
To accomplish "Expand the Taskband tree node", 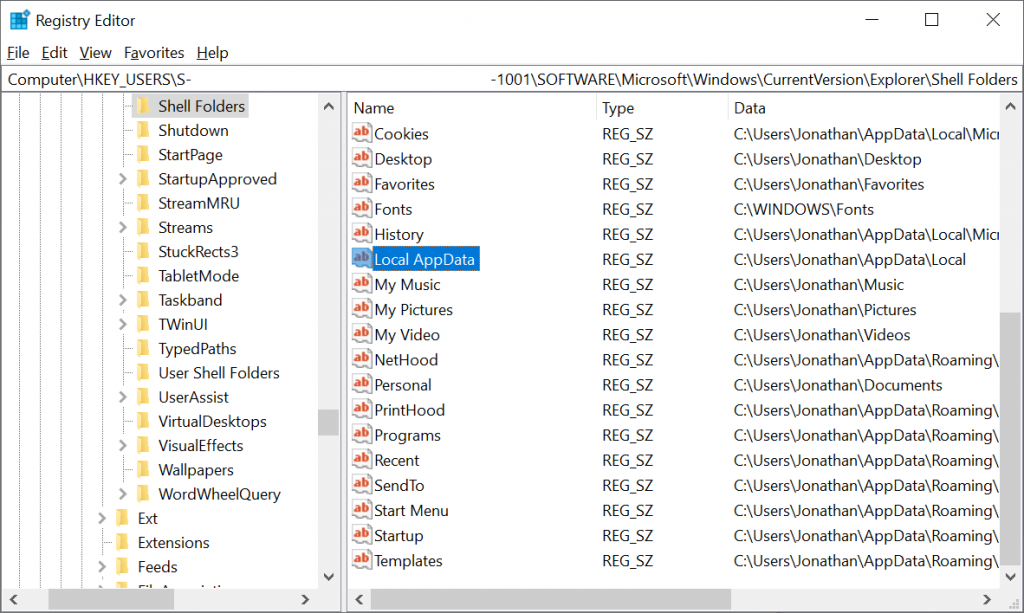I will 122,300.
